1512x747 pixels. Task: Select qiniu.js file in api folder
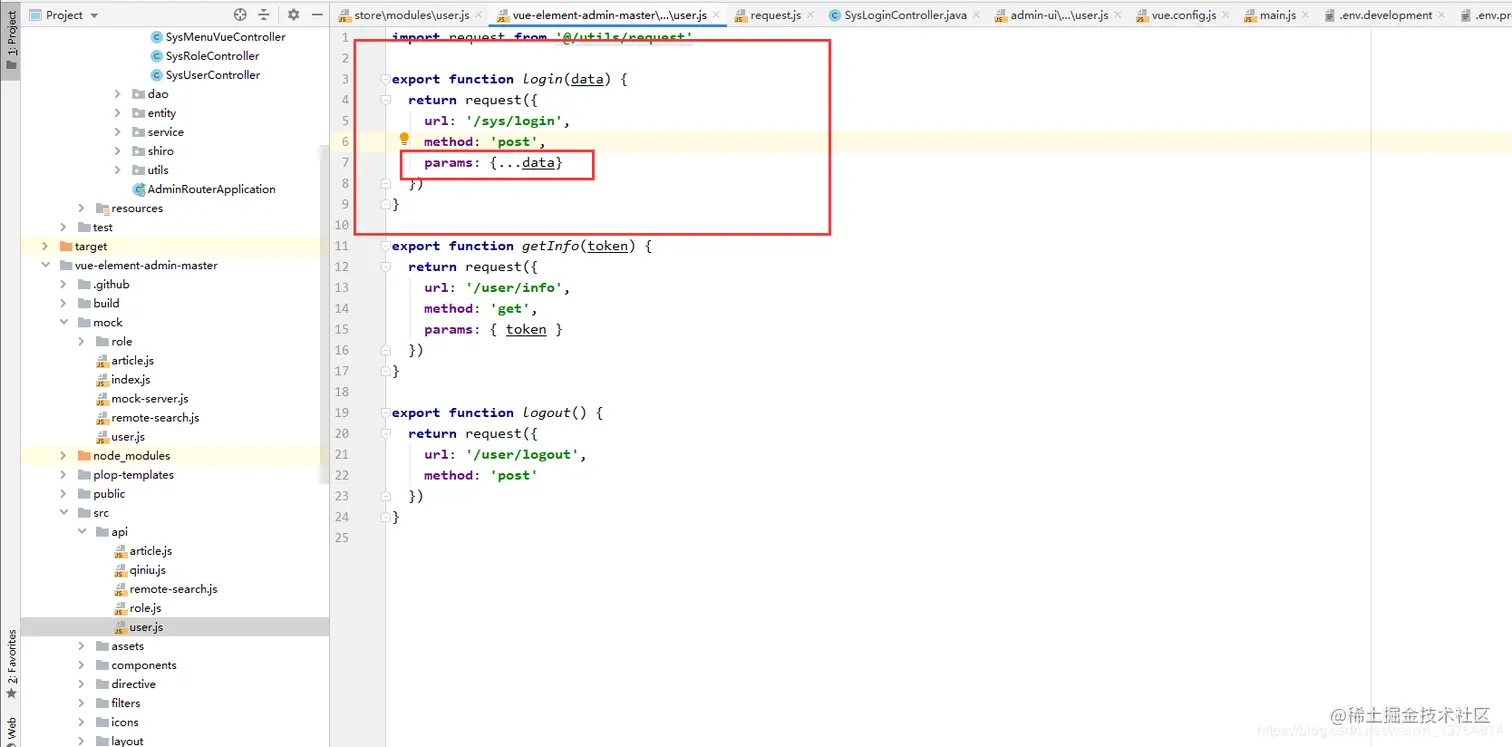[140, 570]
